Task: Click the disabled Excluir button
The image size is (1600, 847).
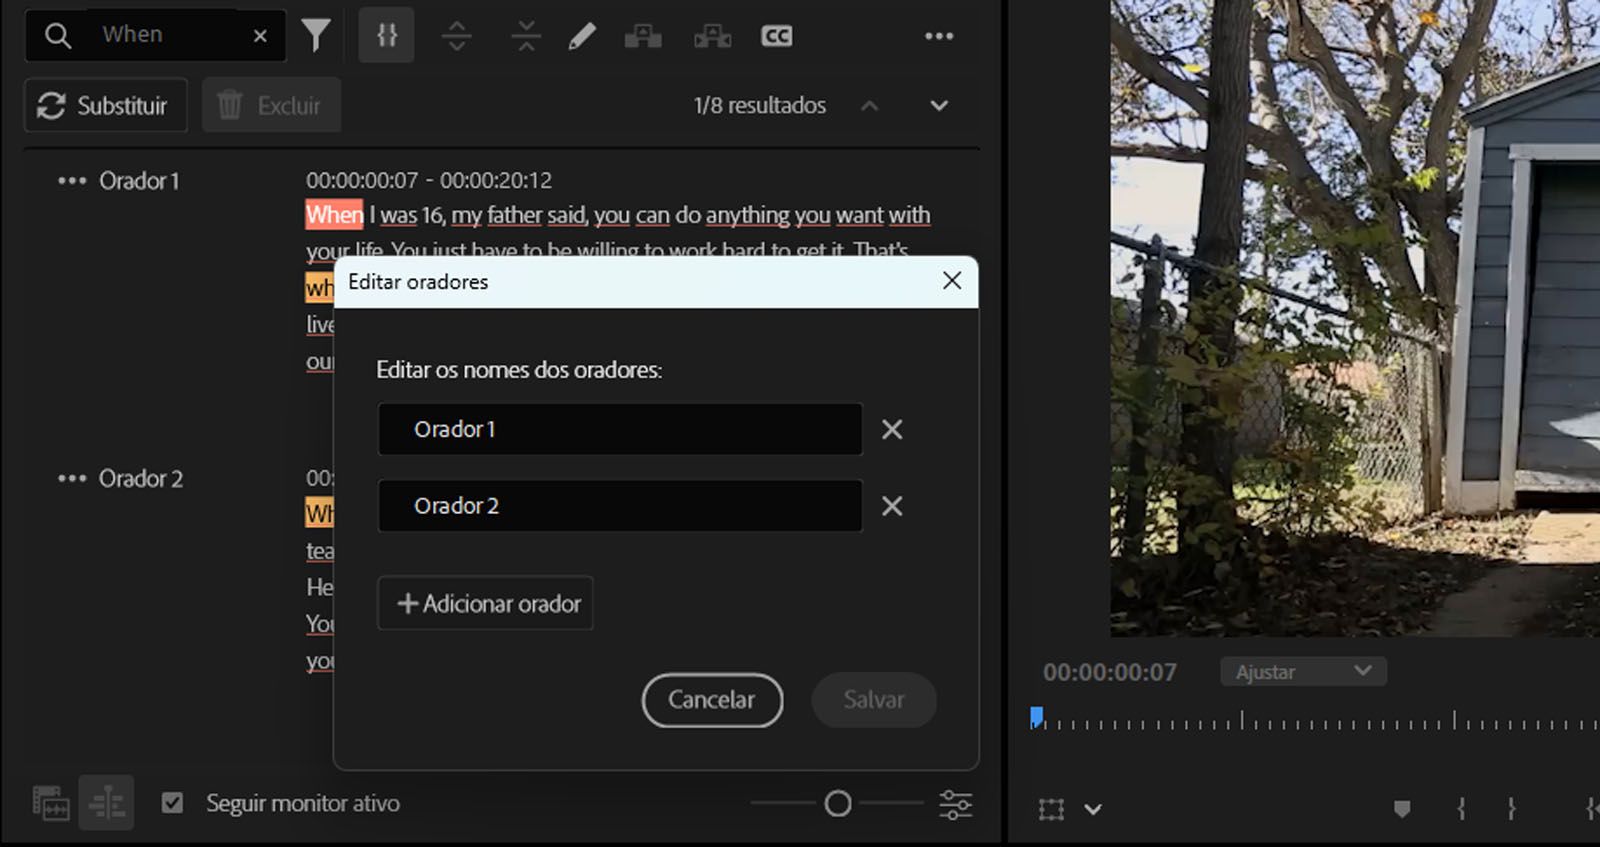Action: pyautogui.click(x=271, y=105)
